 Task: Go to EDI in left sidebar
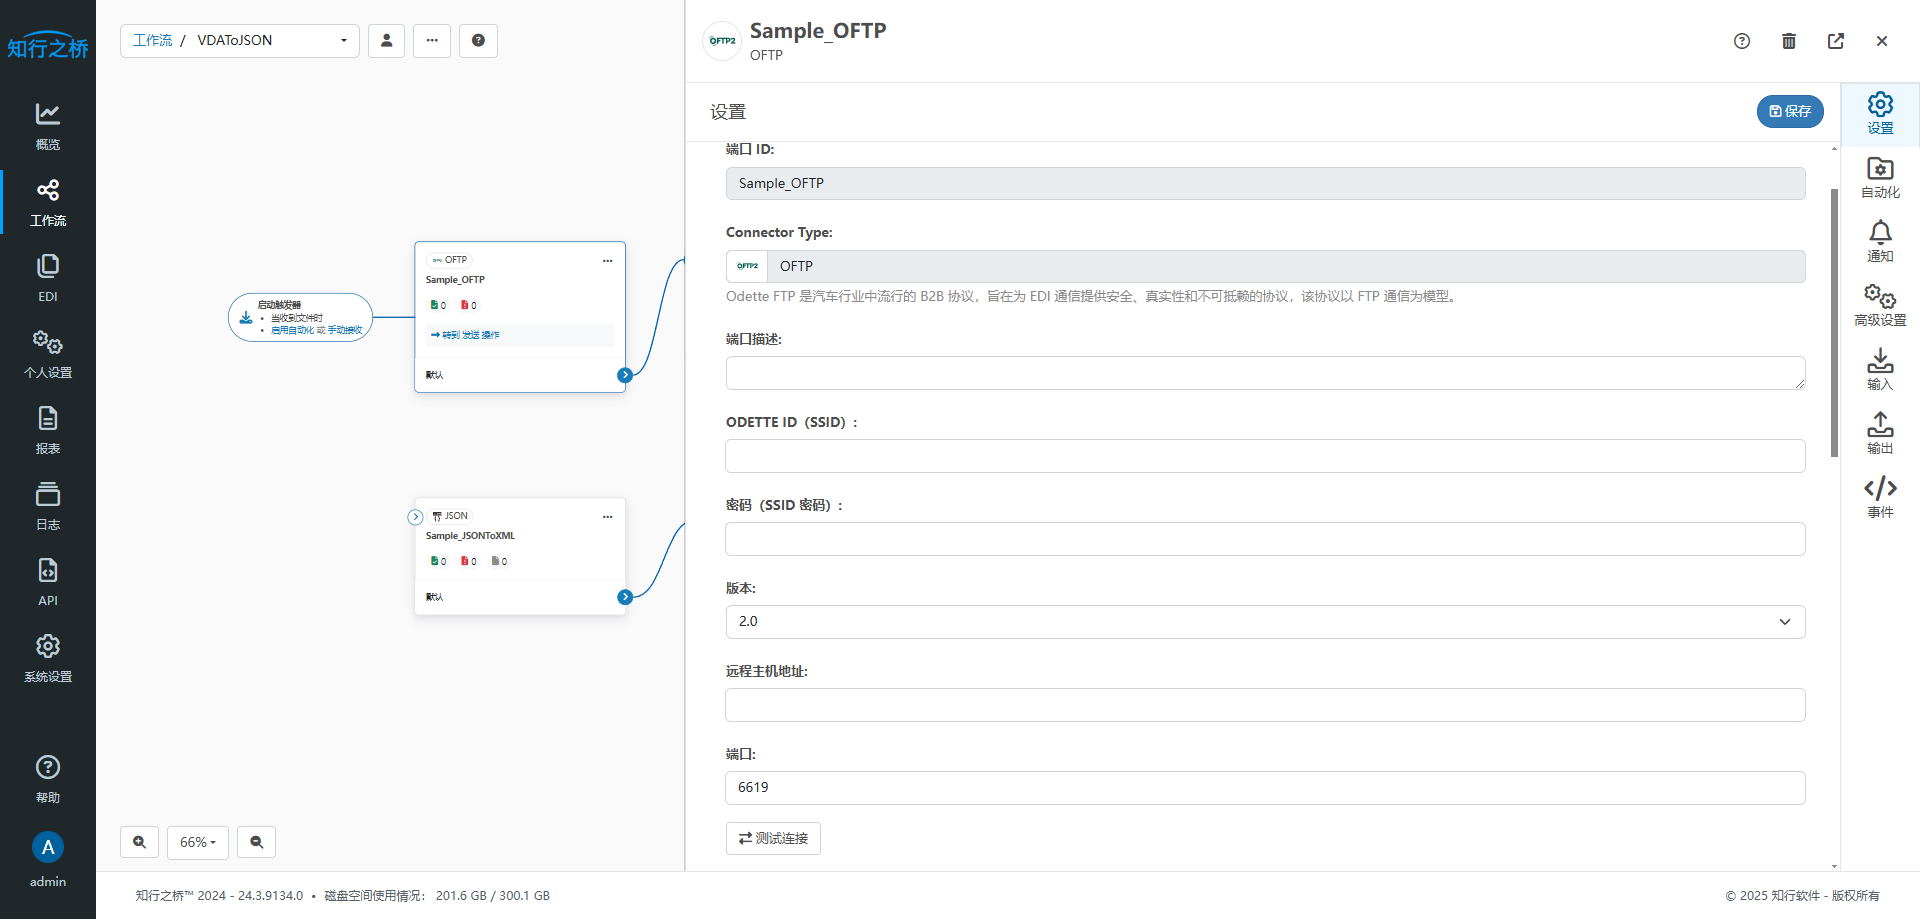(48, 277)
